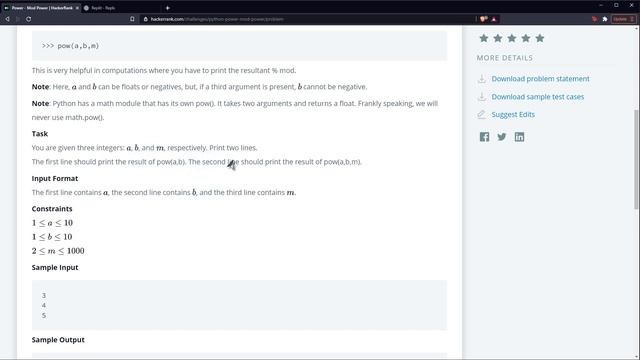The image size is (640, 360).
Task: Open the Brave Shields icon
Action: [x=484, y=19]
